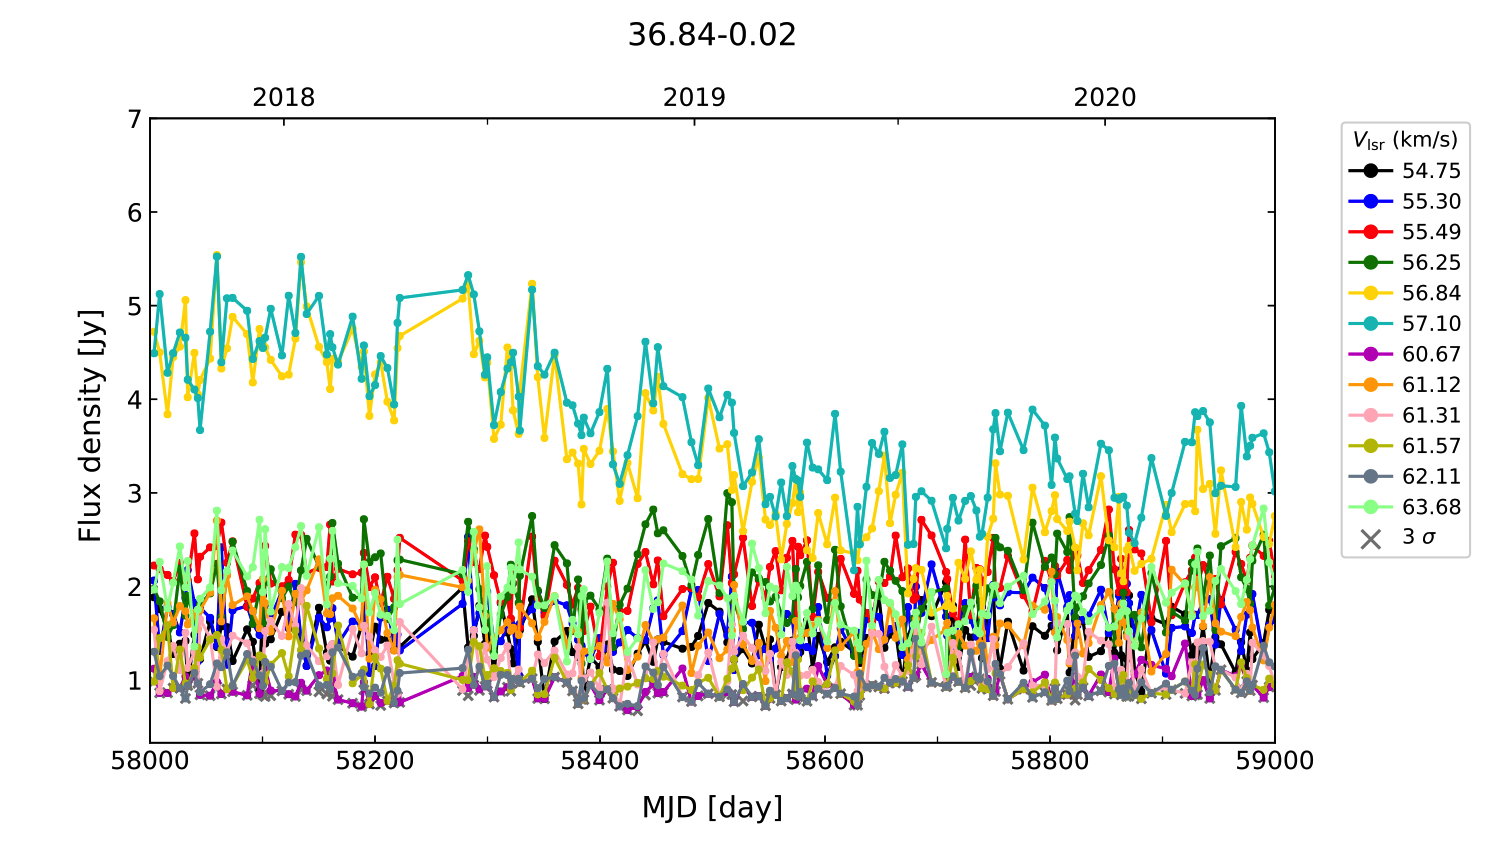Click the red 55.49 legend marker
Screen dimensions: 1500x844
click(x=1370, y=232)
